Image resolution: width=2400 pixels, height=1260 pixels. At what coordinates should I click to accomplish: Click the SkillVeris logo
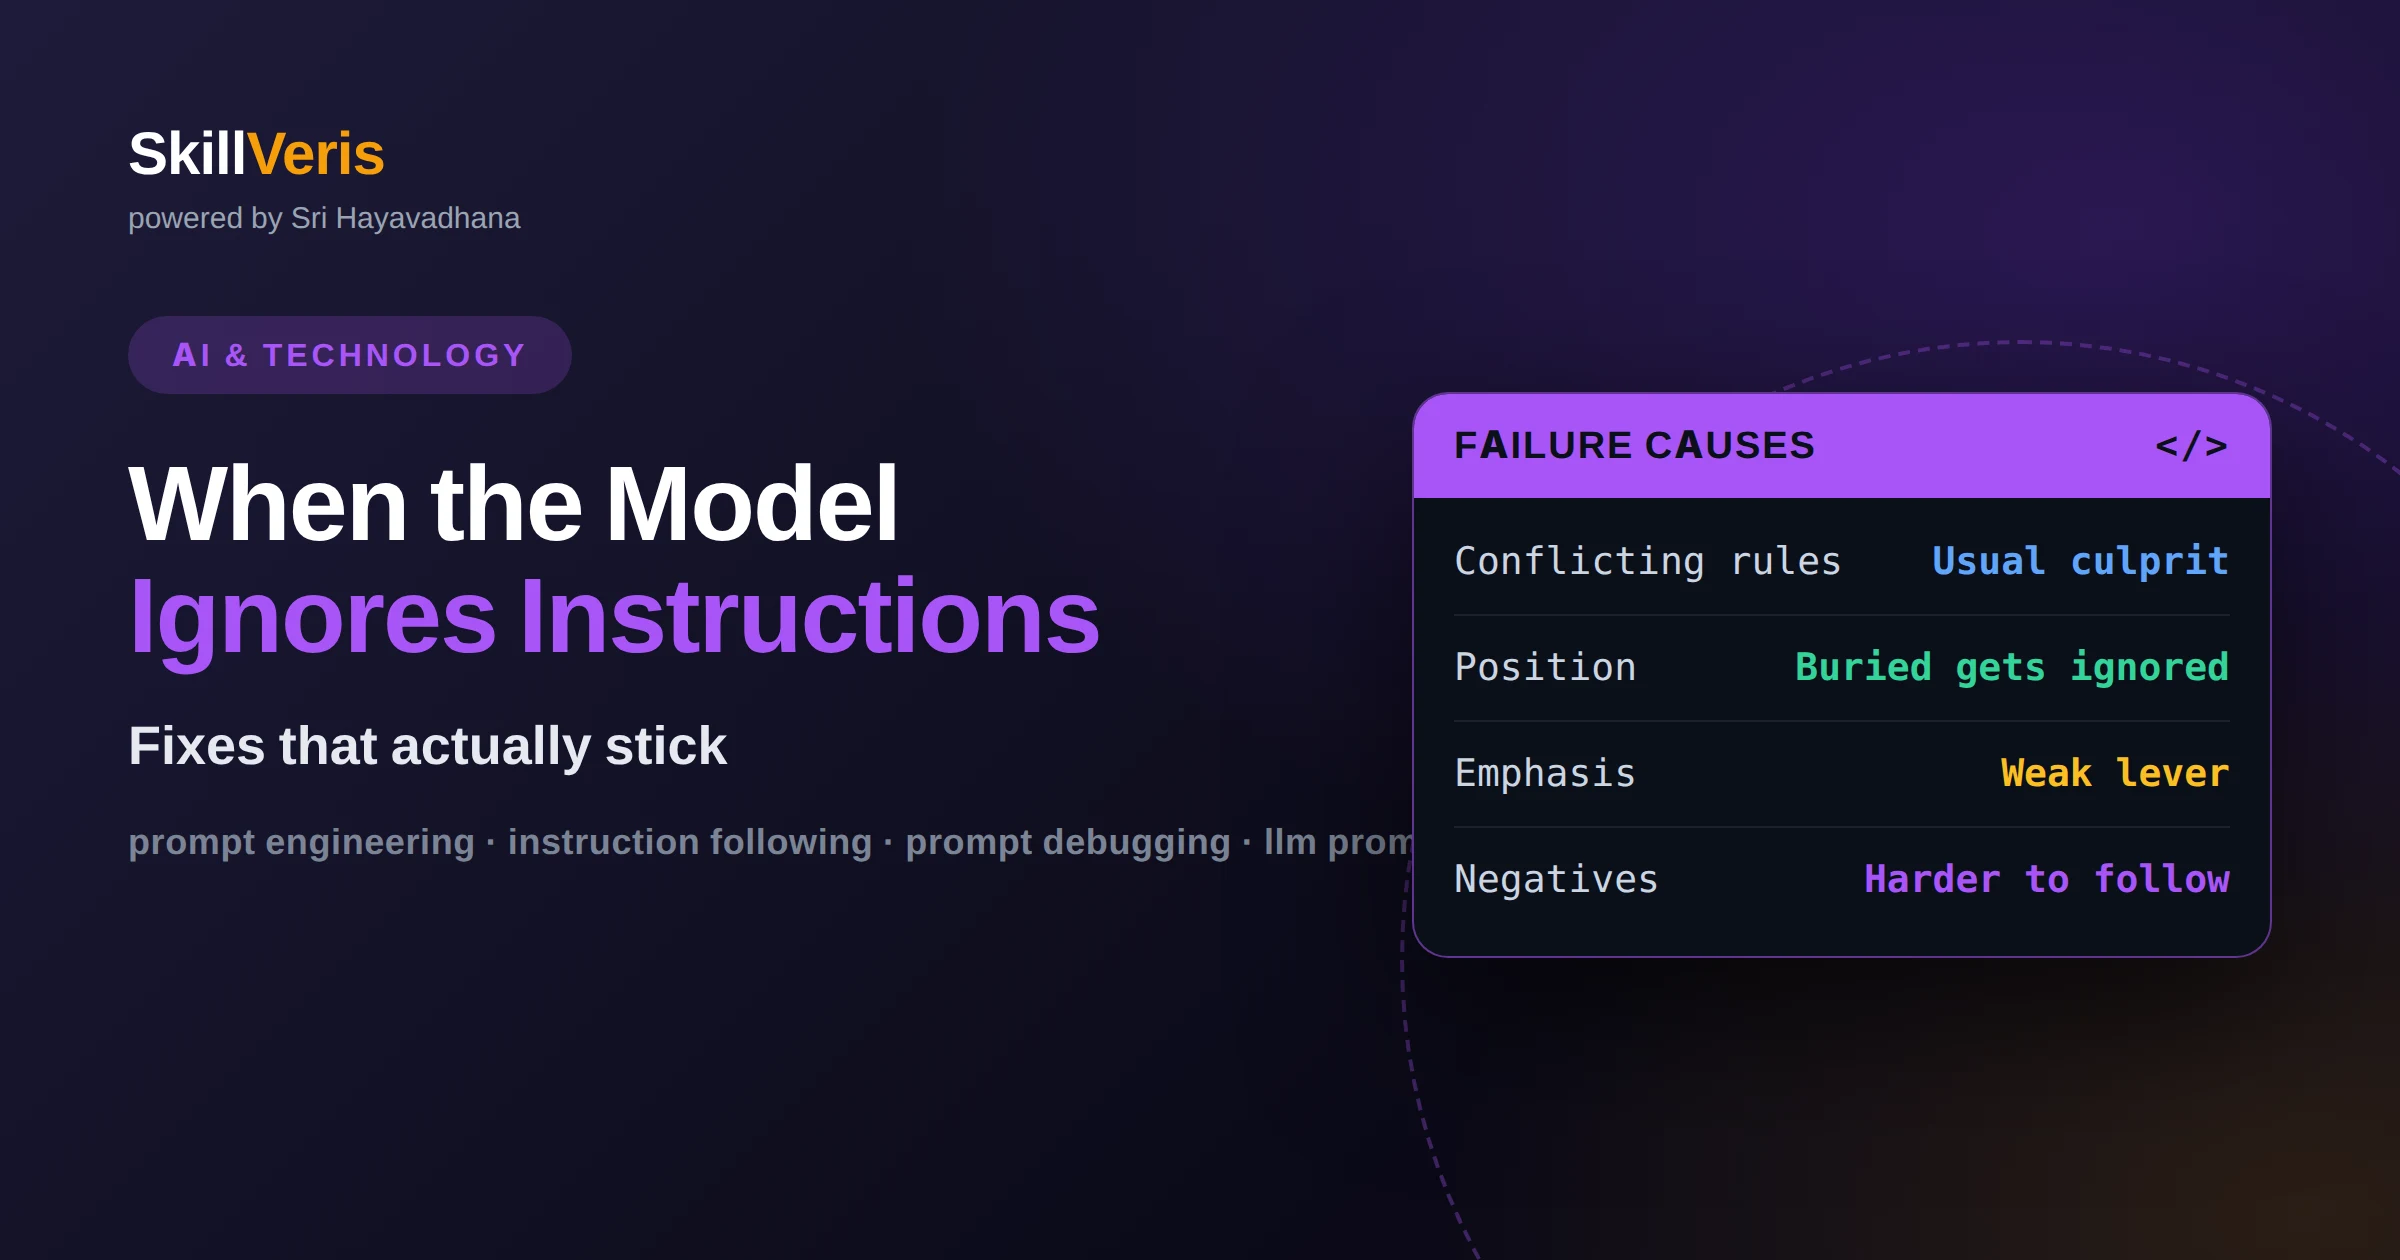[x=256, y=154]
